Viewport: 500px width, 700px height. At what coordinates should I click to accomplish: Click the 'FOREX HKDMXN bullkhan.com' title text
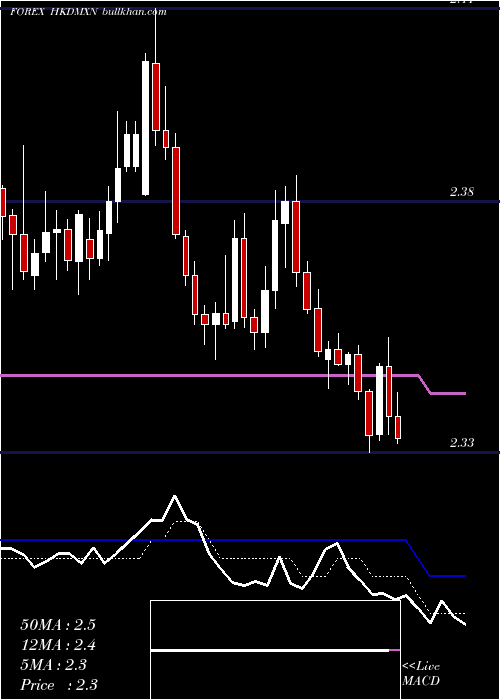pos(88,12)
